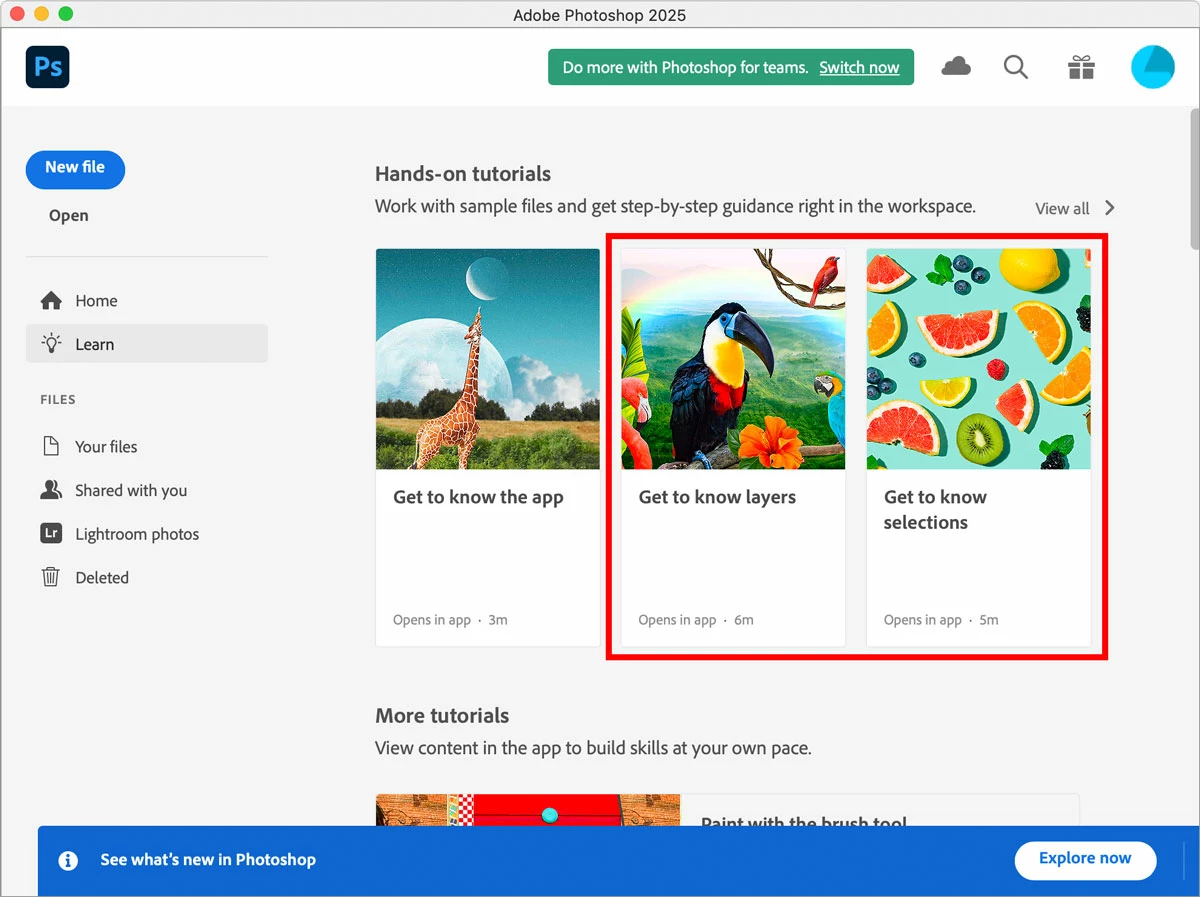Click the View all tutorials link

pos(1062,208)
